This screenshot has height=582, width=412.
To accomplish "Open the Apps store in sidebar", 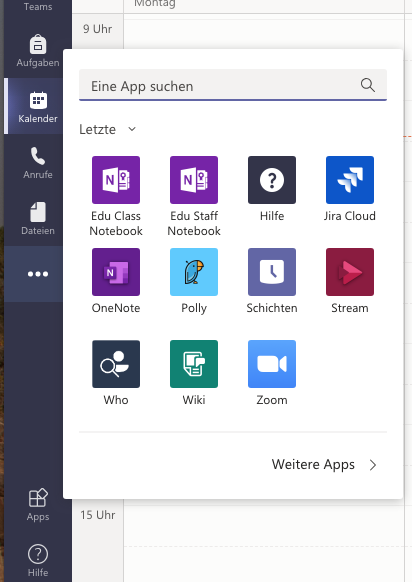I will pyautogui.click(x=38, y=505).
